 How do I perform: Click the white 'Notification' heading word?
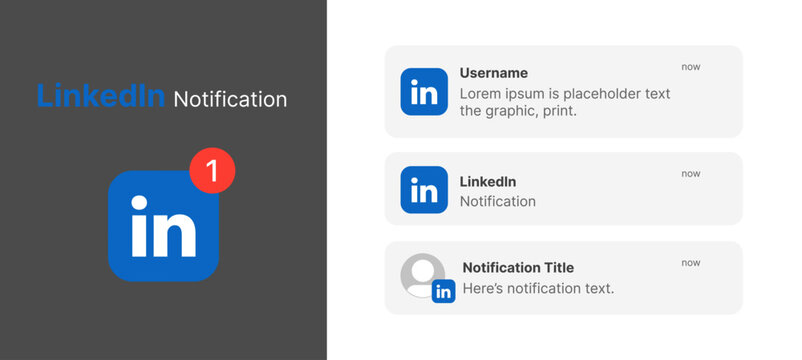pyautogui.click(x=230, y=99)
